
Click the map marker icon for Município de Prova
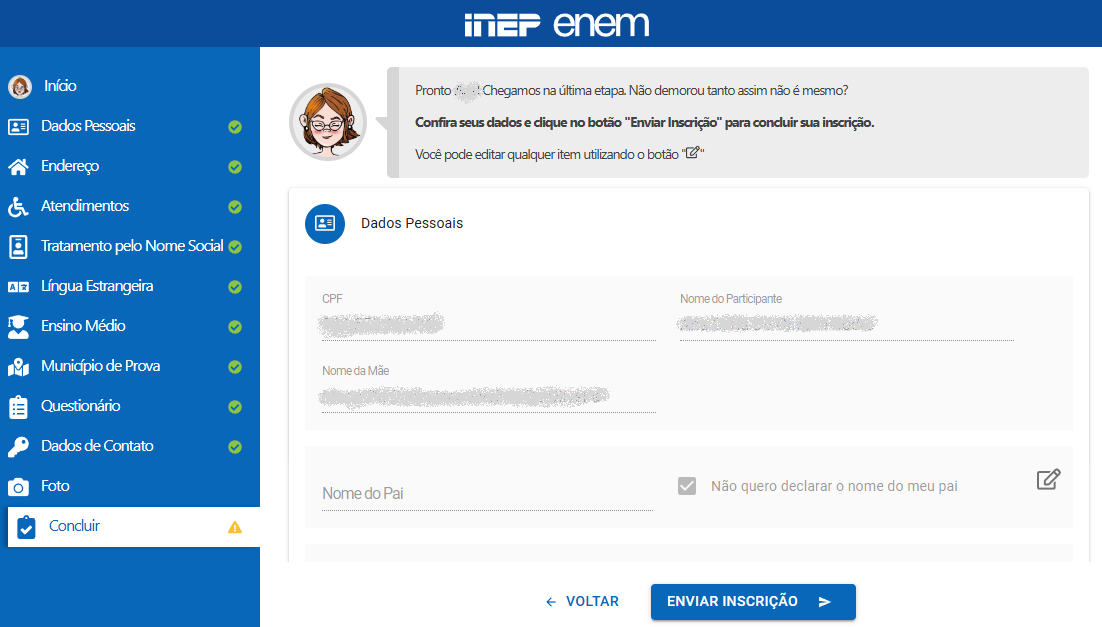pos(18,367)
